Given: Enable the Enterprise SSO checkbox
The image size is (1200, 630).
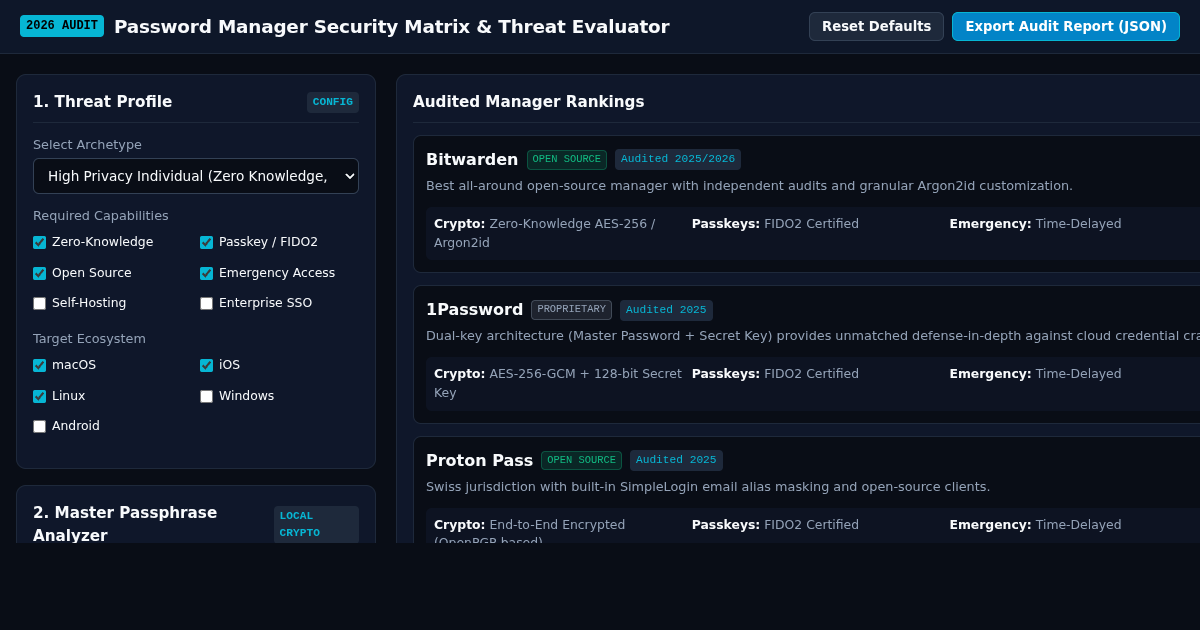Looking at the screenshot, I should pos(206,303).
